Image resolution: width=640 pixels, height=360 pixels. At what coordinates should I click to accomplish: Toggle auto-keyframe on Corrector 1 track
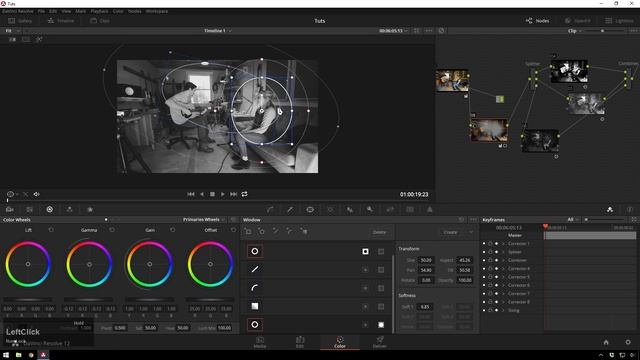[x=496, y=244]
